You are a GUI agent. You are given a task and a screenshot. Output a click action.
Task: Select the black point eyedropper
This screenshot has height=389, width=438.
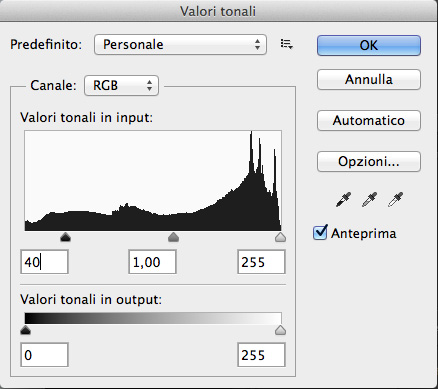click(x=343, y=199)
